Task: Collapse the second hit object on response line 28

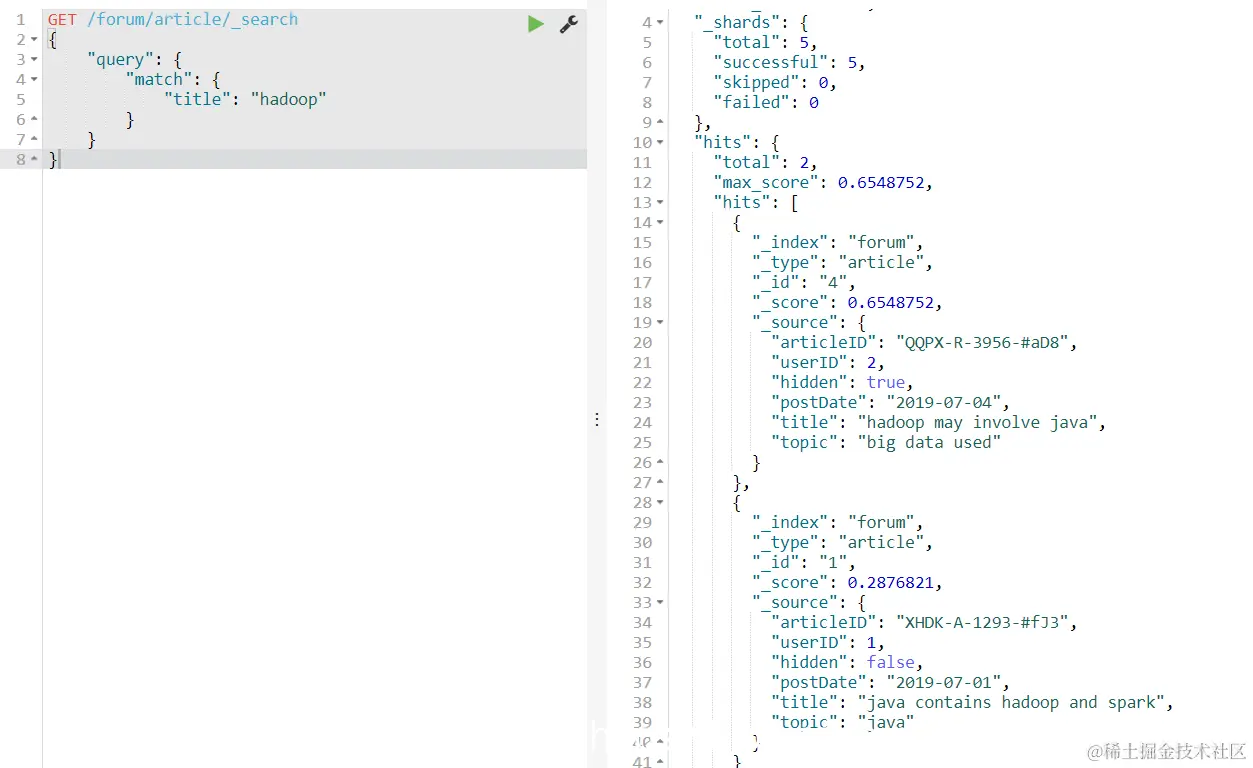Action: pos(660,502)
